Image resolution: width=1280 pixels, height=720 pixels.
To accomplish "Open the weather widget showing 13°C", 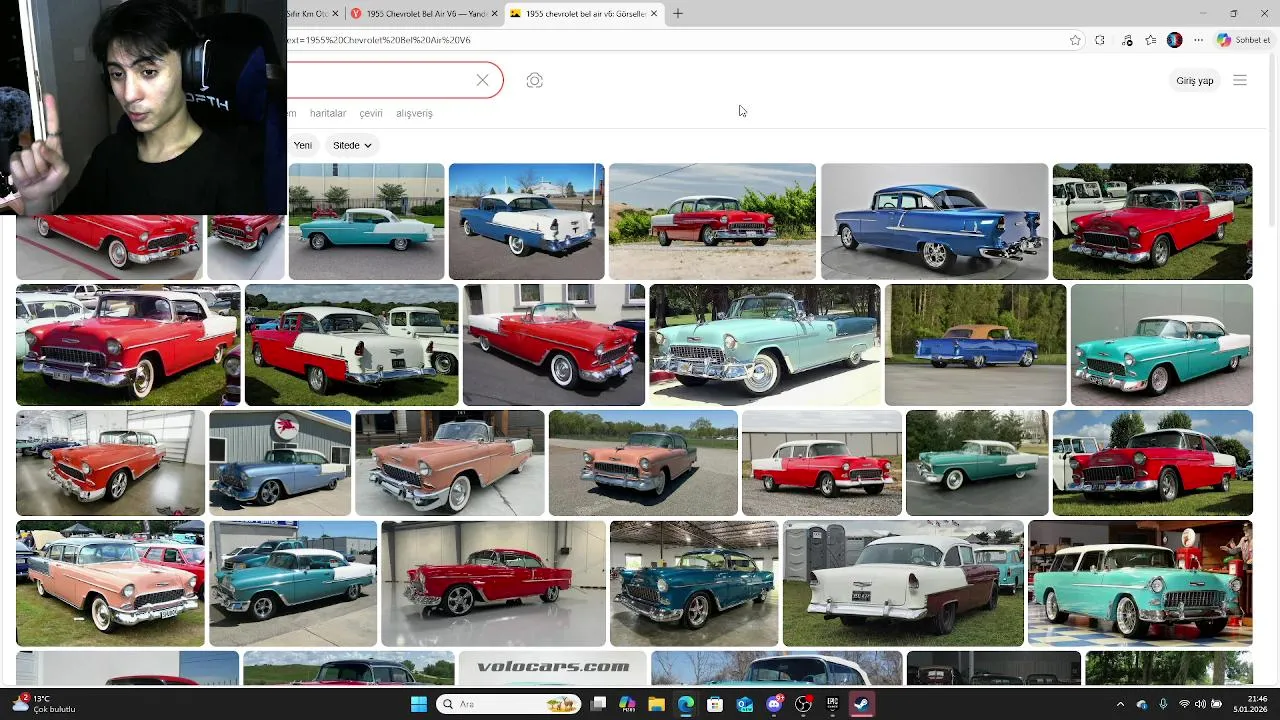I will [x=44, y=704].
